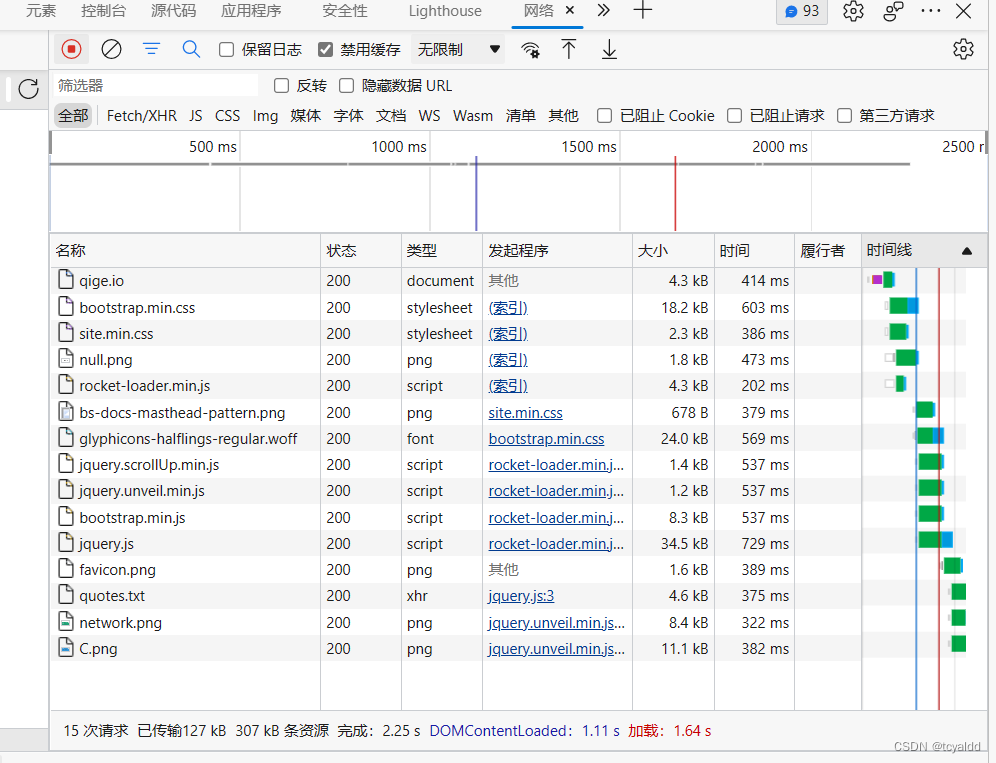Screen dimensions: 996x763
Task: Click waterfall bar for bootstrap.min.css row
Action: pyautogui.click(x=903, y=306)
